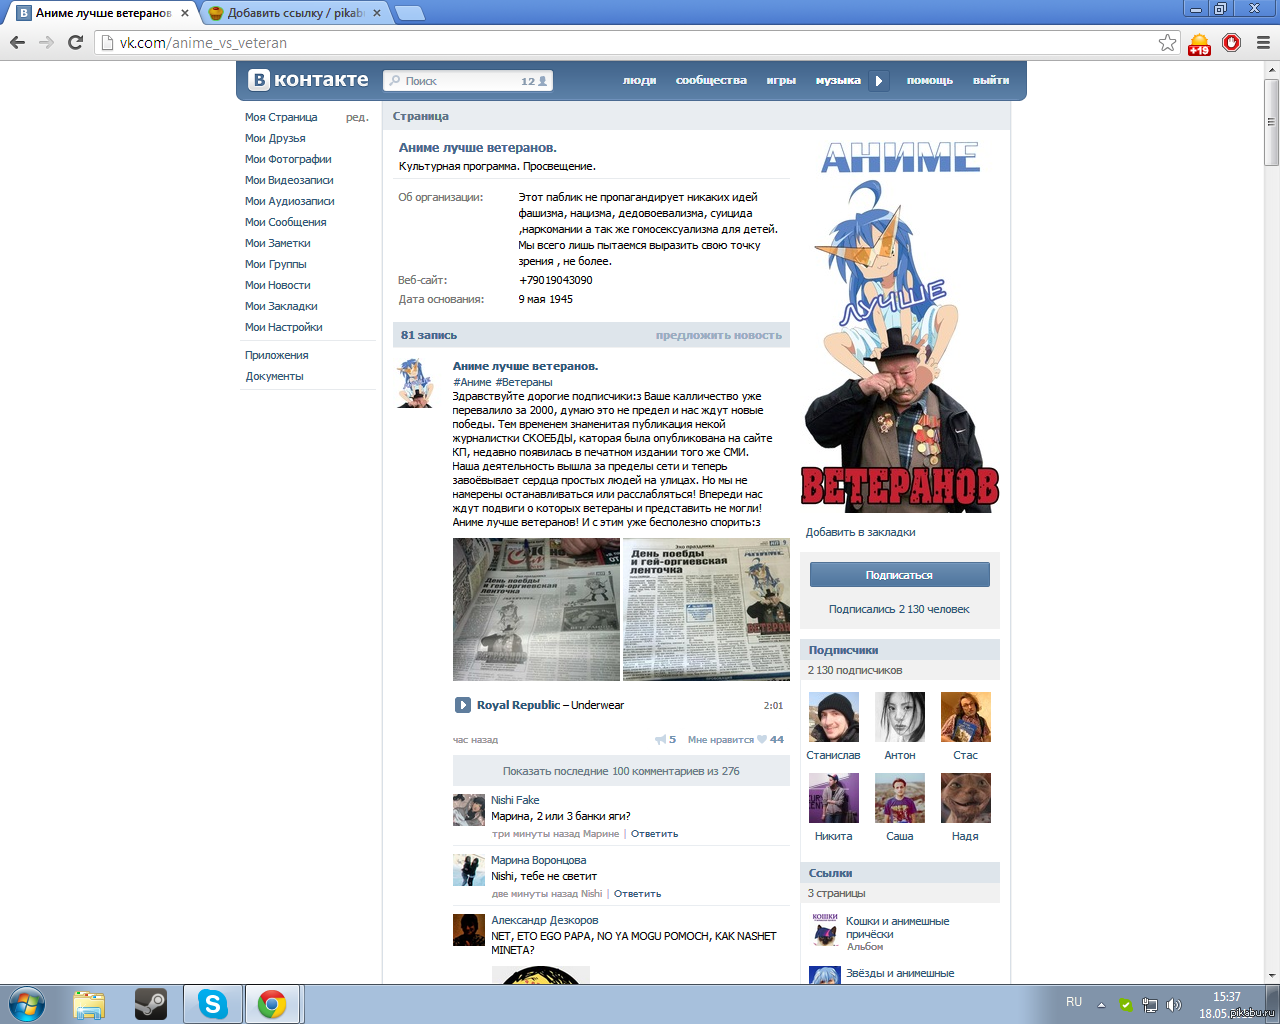Click the browser back arrow
This screenshot has height=1024, width=1280.
point(17,42)
